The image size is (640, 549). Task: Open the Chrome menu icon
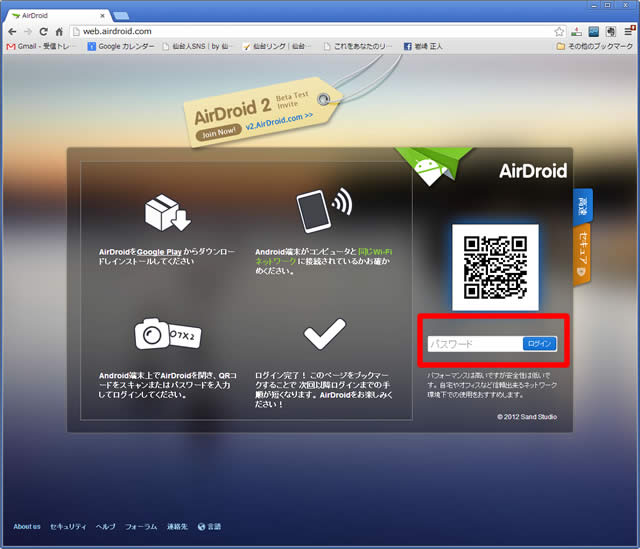point(629,31)
